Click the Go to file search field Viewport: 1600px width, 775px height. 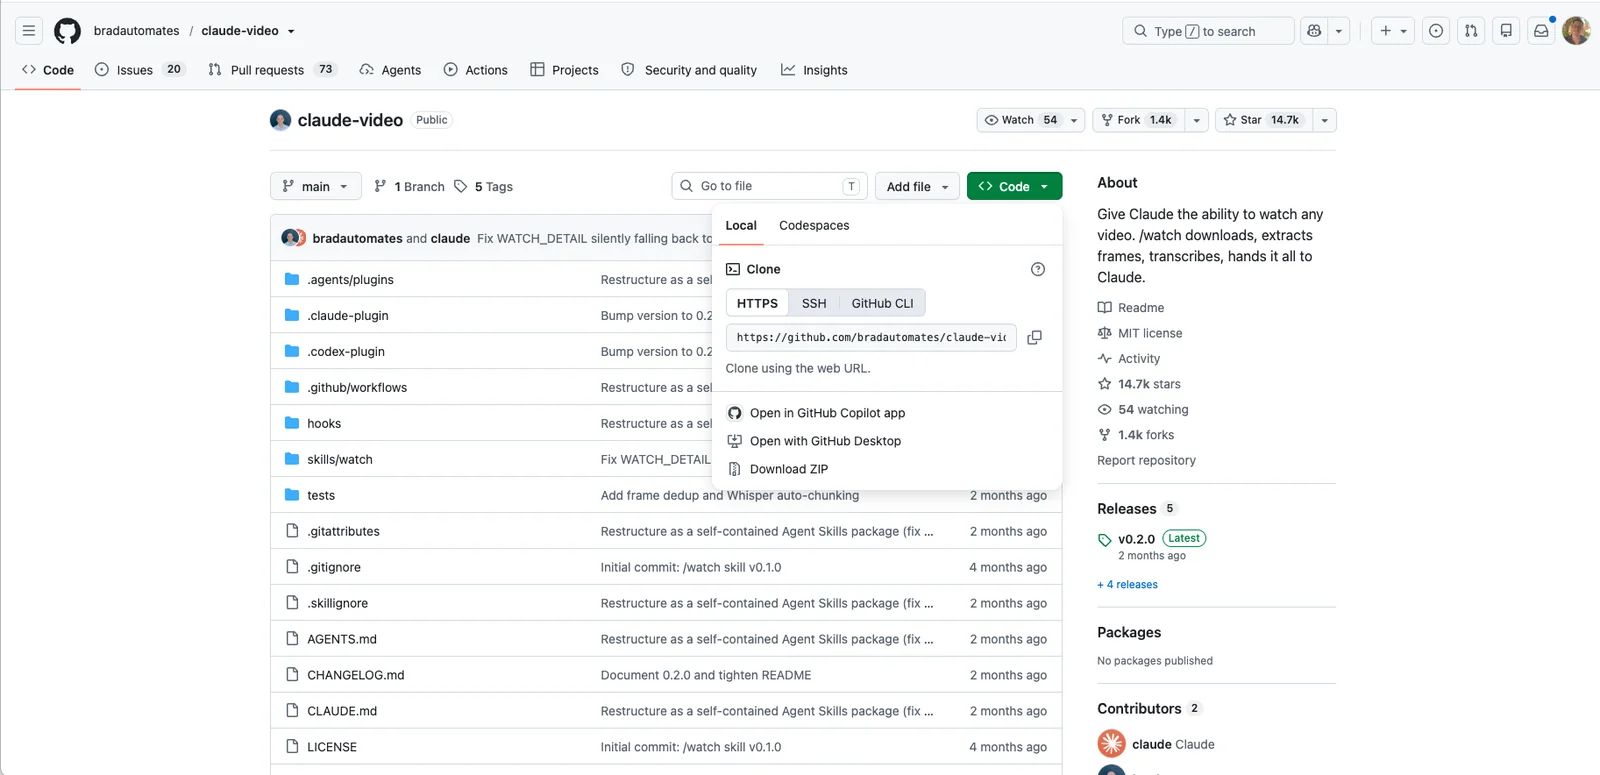point(769,186)
